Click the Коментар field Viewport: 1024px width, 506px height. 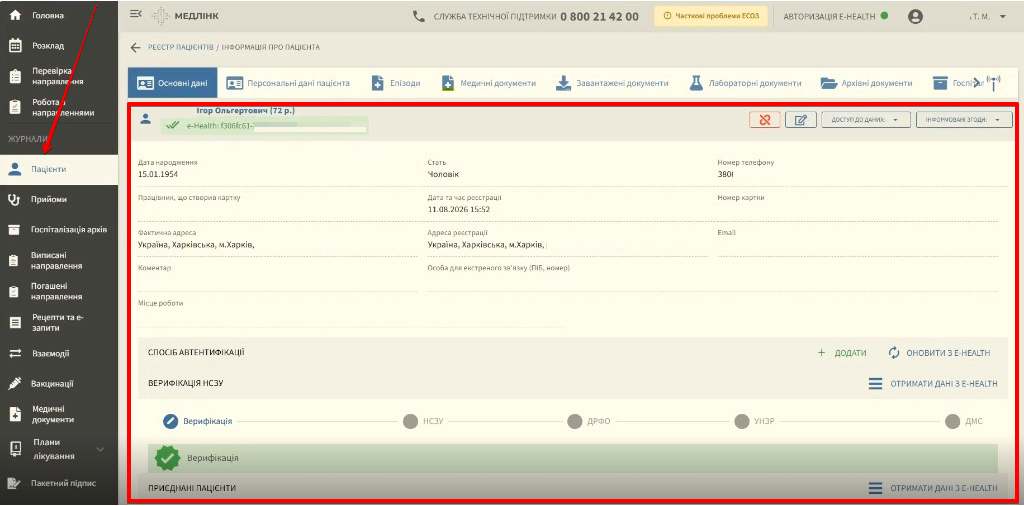coord(278,279)
